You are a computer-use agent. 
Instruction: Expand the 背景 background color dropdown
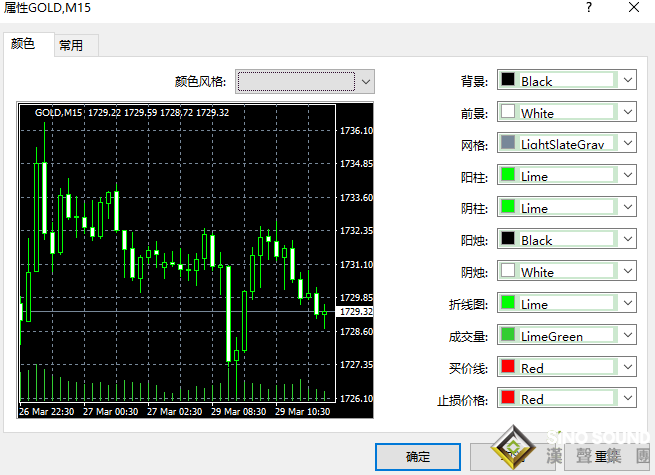(566, 80)
